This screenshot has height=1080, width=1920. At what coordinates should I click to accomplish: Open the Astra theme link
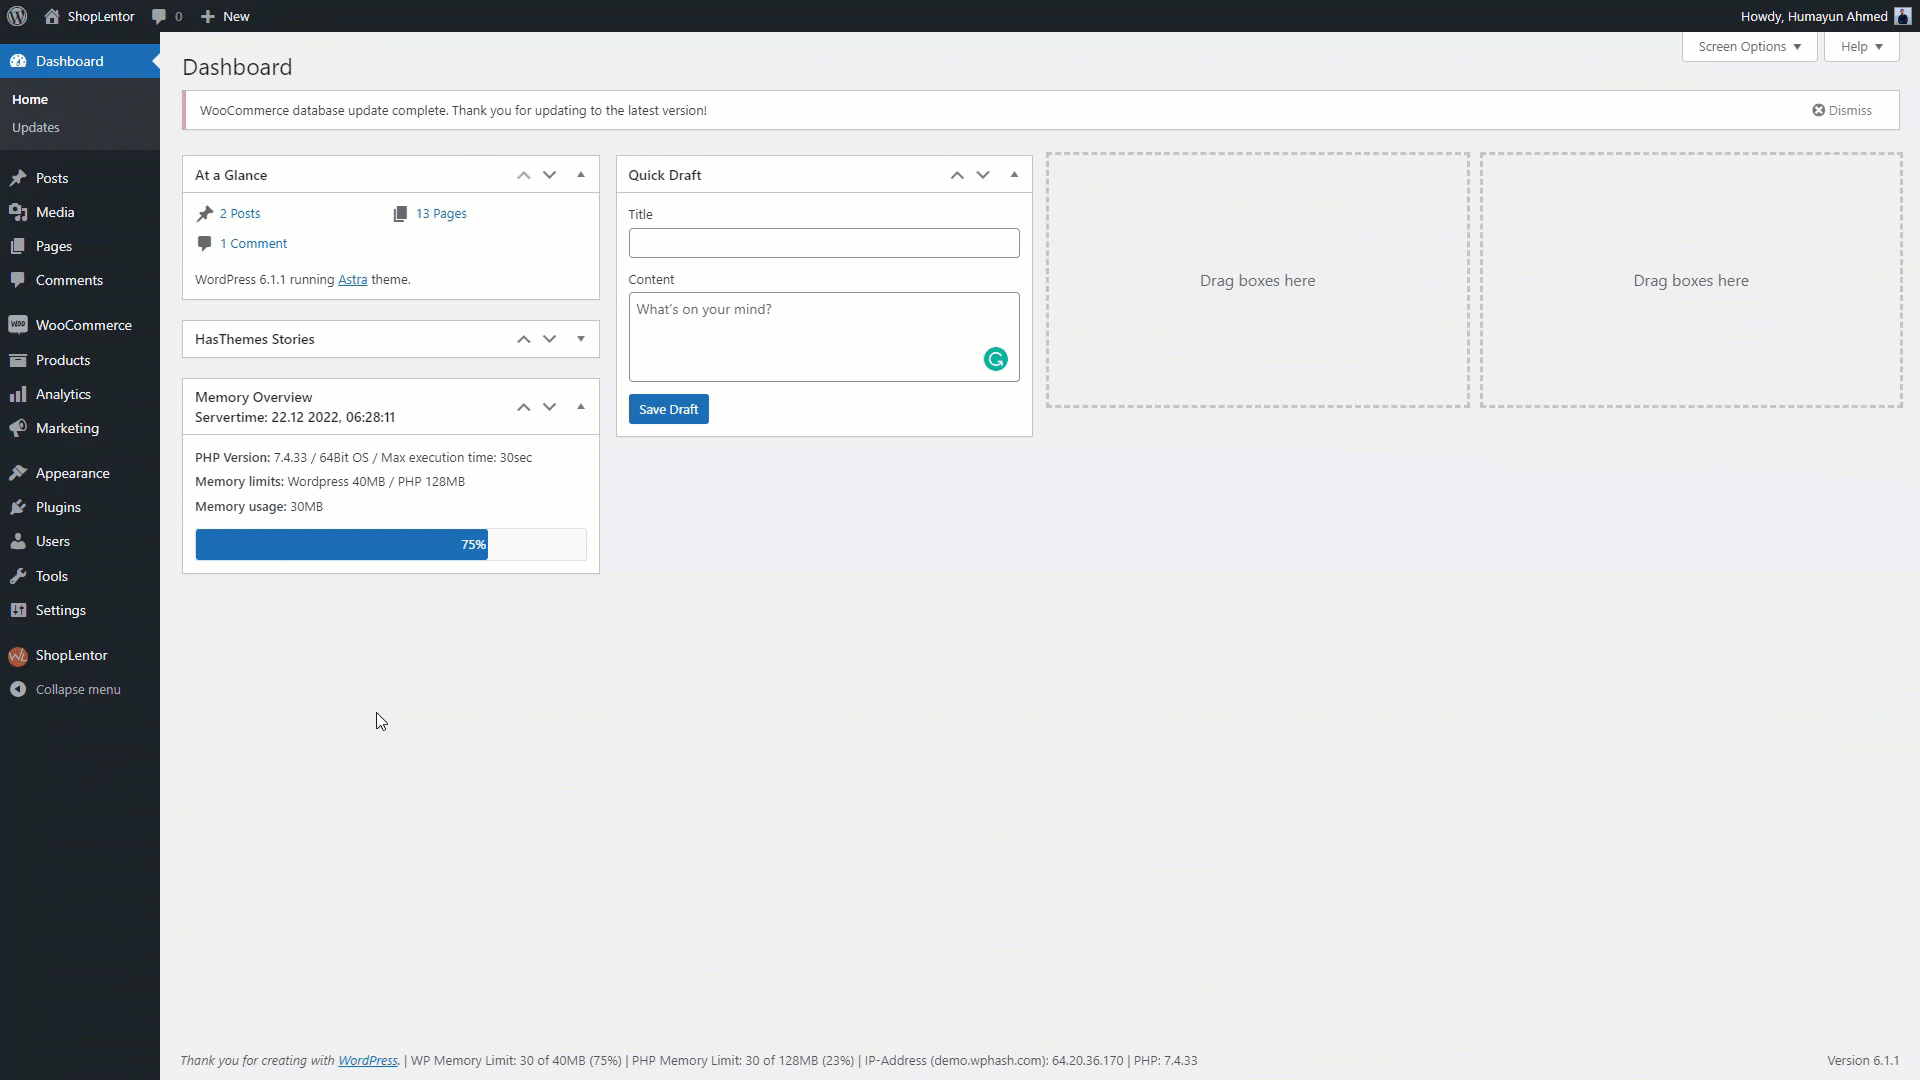tap(352, 280)
